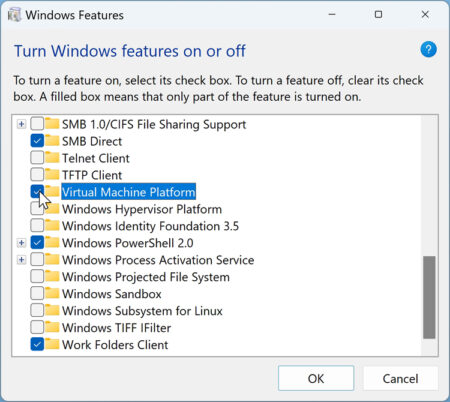Select the Windows Identity Foundation 3.5 item
Screen dimensions: 450x402
[x=150, y=226]
